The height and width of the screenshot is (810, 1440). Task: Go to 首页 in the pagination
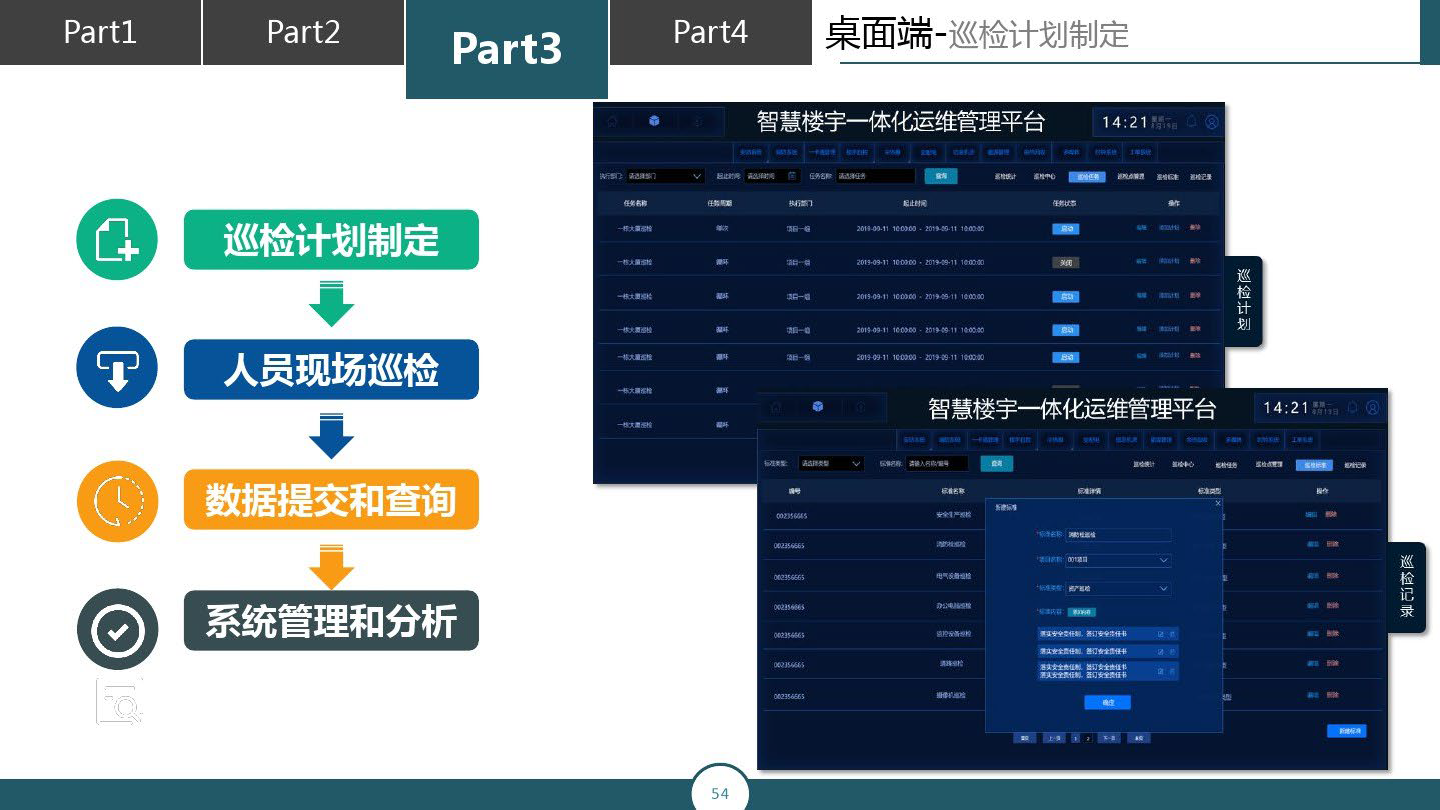tap(1024, 738)
